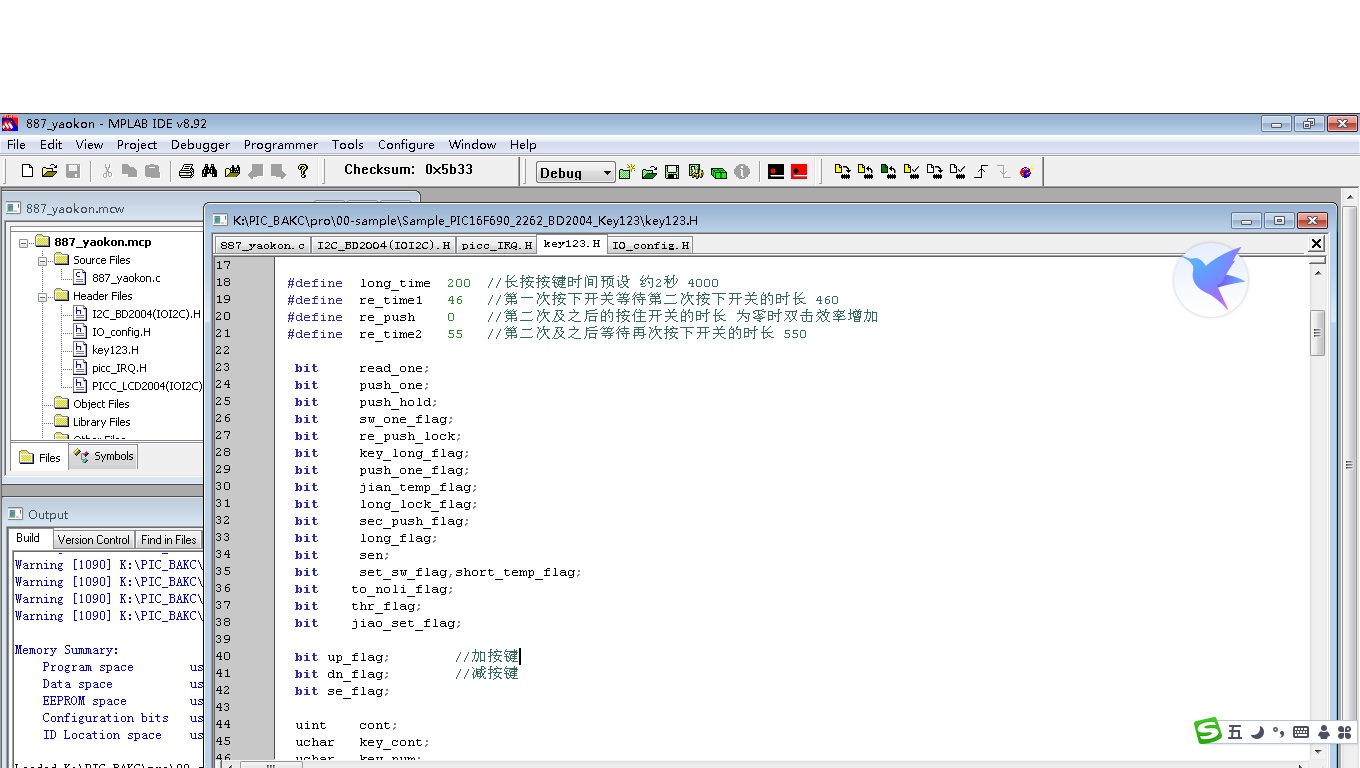Click the yellow Help question mark icon
Viewport: 1360px width, 768px height.
tap(303, 171)
